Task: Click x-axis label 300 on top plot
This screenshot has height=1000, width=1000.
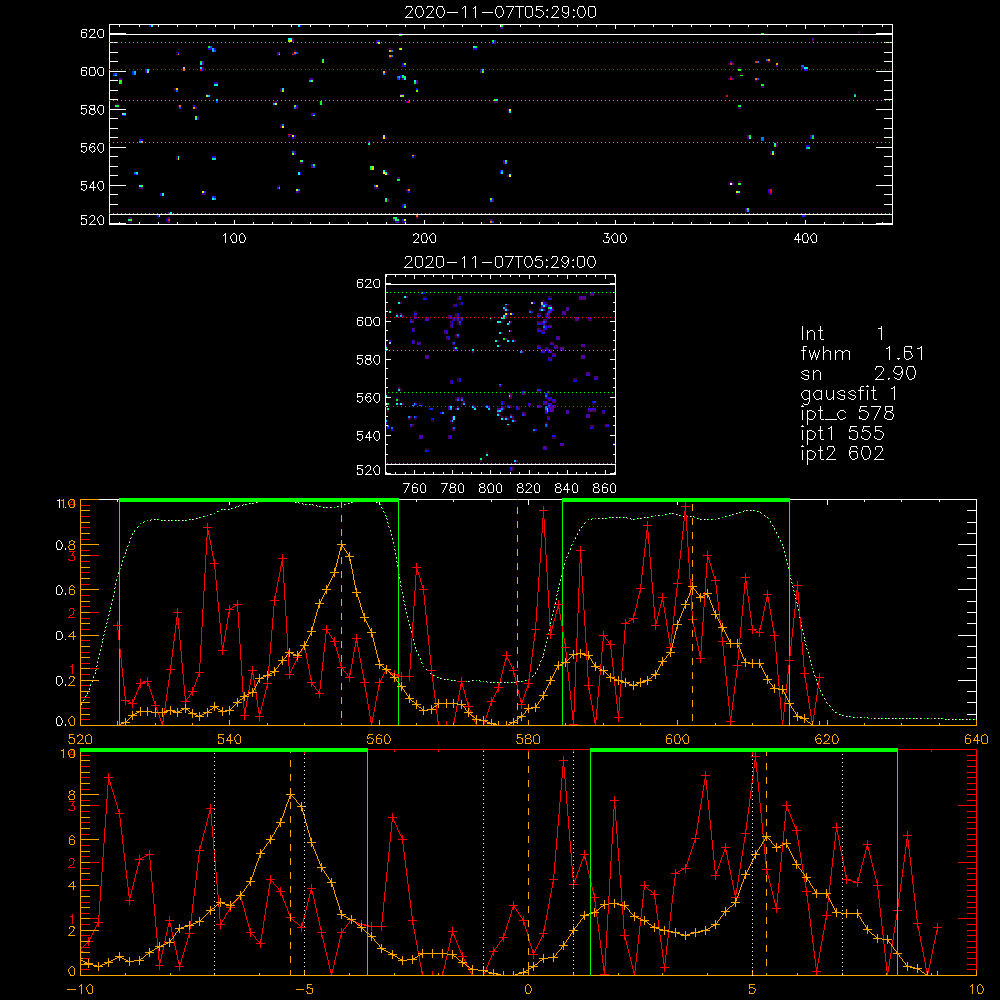Action: pos(615,239)
